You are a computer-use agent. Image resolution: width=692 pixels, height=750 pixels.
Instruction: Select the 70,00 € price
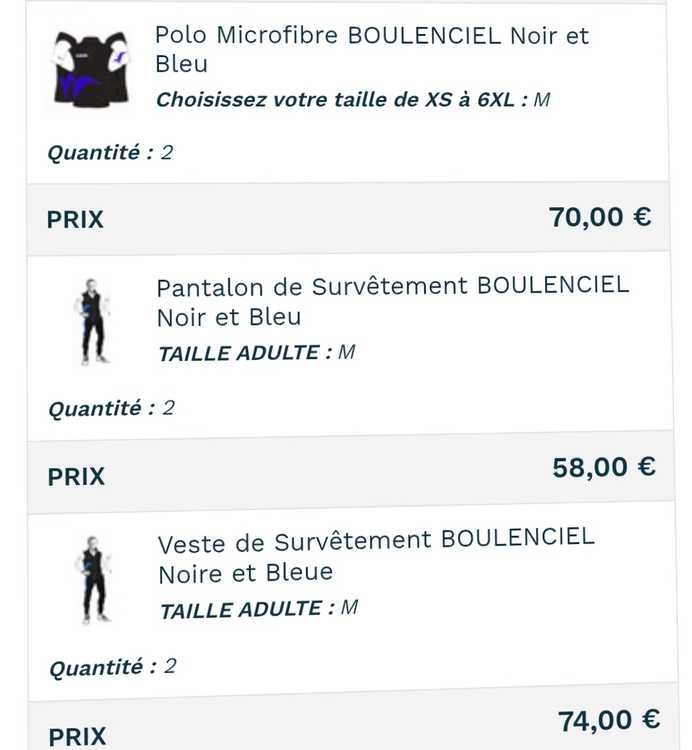[600, 216]
